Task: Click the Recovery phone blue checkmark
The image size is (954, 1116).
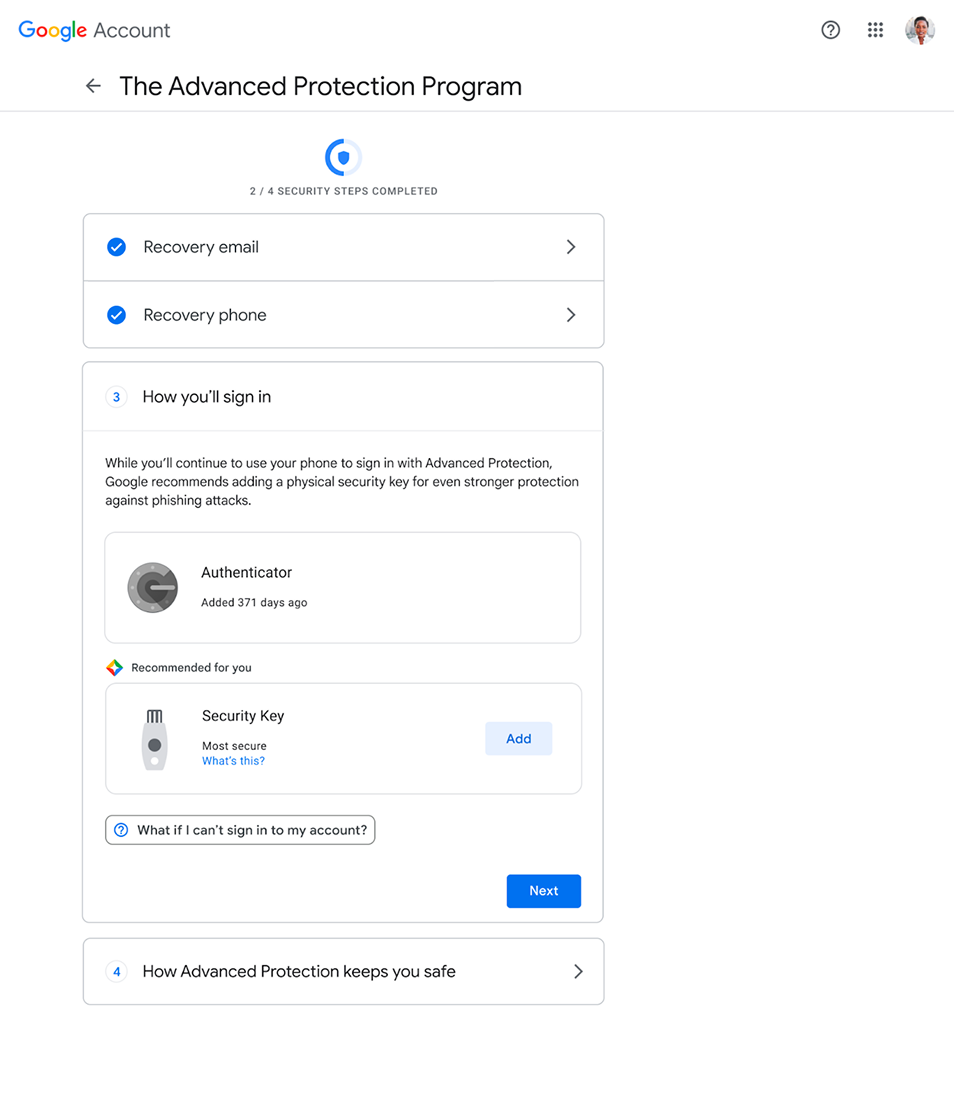Action: 117,315
